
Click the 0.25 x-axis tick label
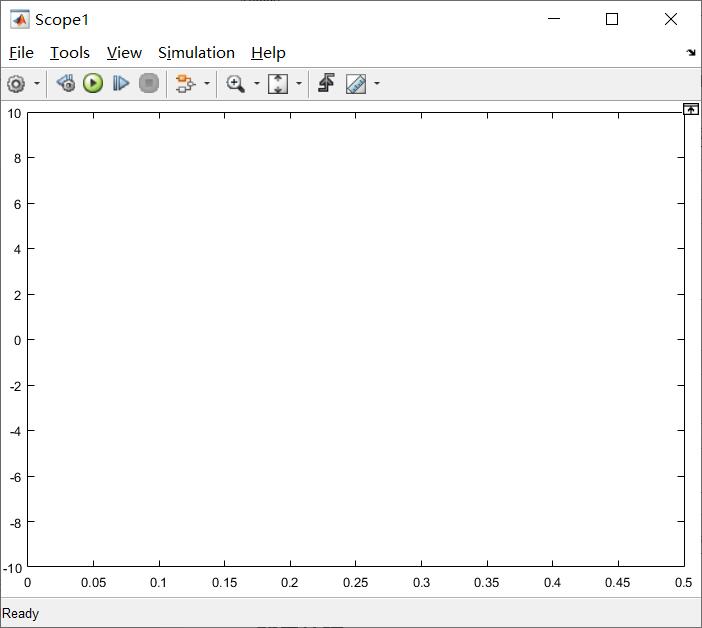click(x=355, y=583)
